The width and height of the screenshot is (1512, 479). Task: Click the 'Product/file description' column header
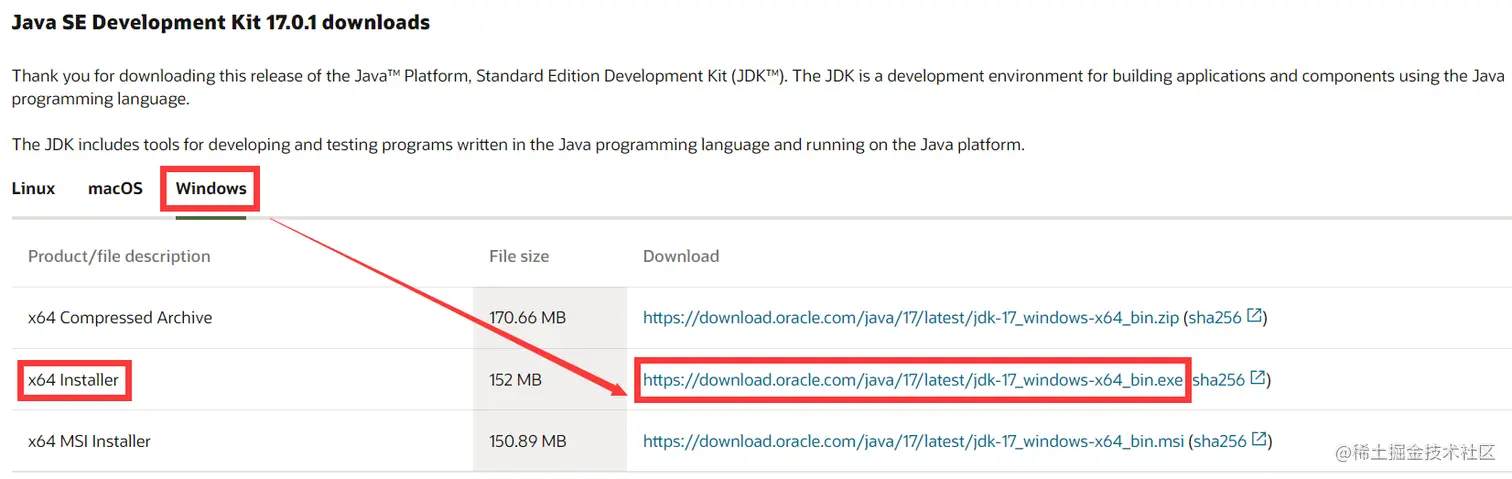pyautogui.click(x=119, y=256)
